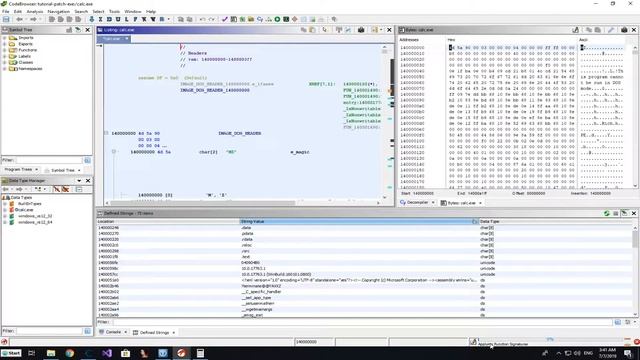The image size is (640, 360).
Task: Expand the Imports folder in Symbol Tree
Action: 4,38
